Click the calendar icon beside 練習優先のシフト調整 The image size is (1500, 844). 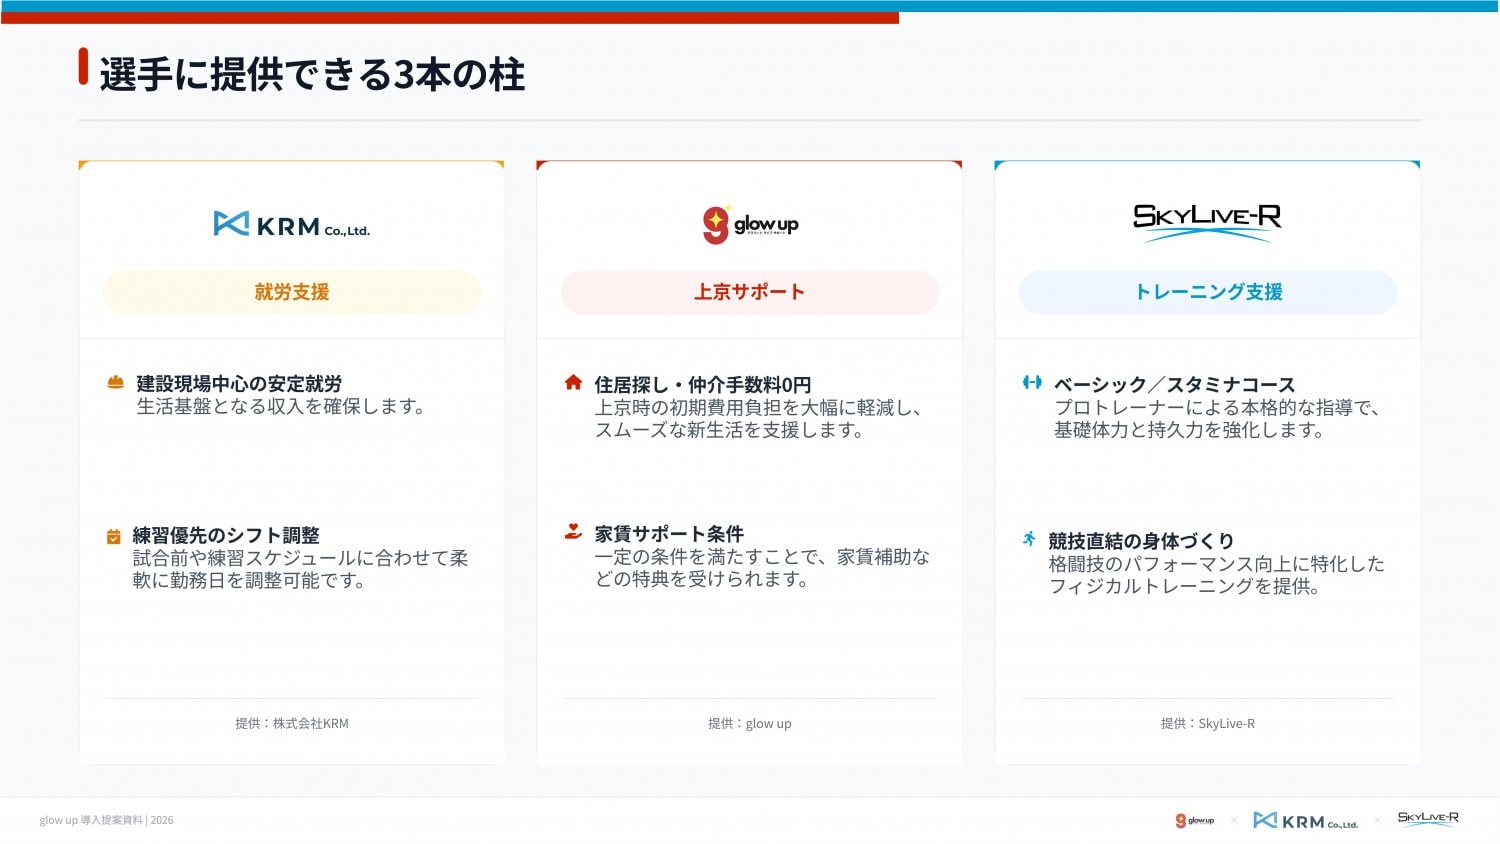pos(114,537)
